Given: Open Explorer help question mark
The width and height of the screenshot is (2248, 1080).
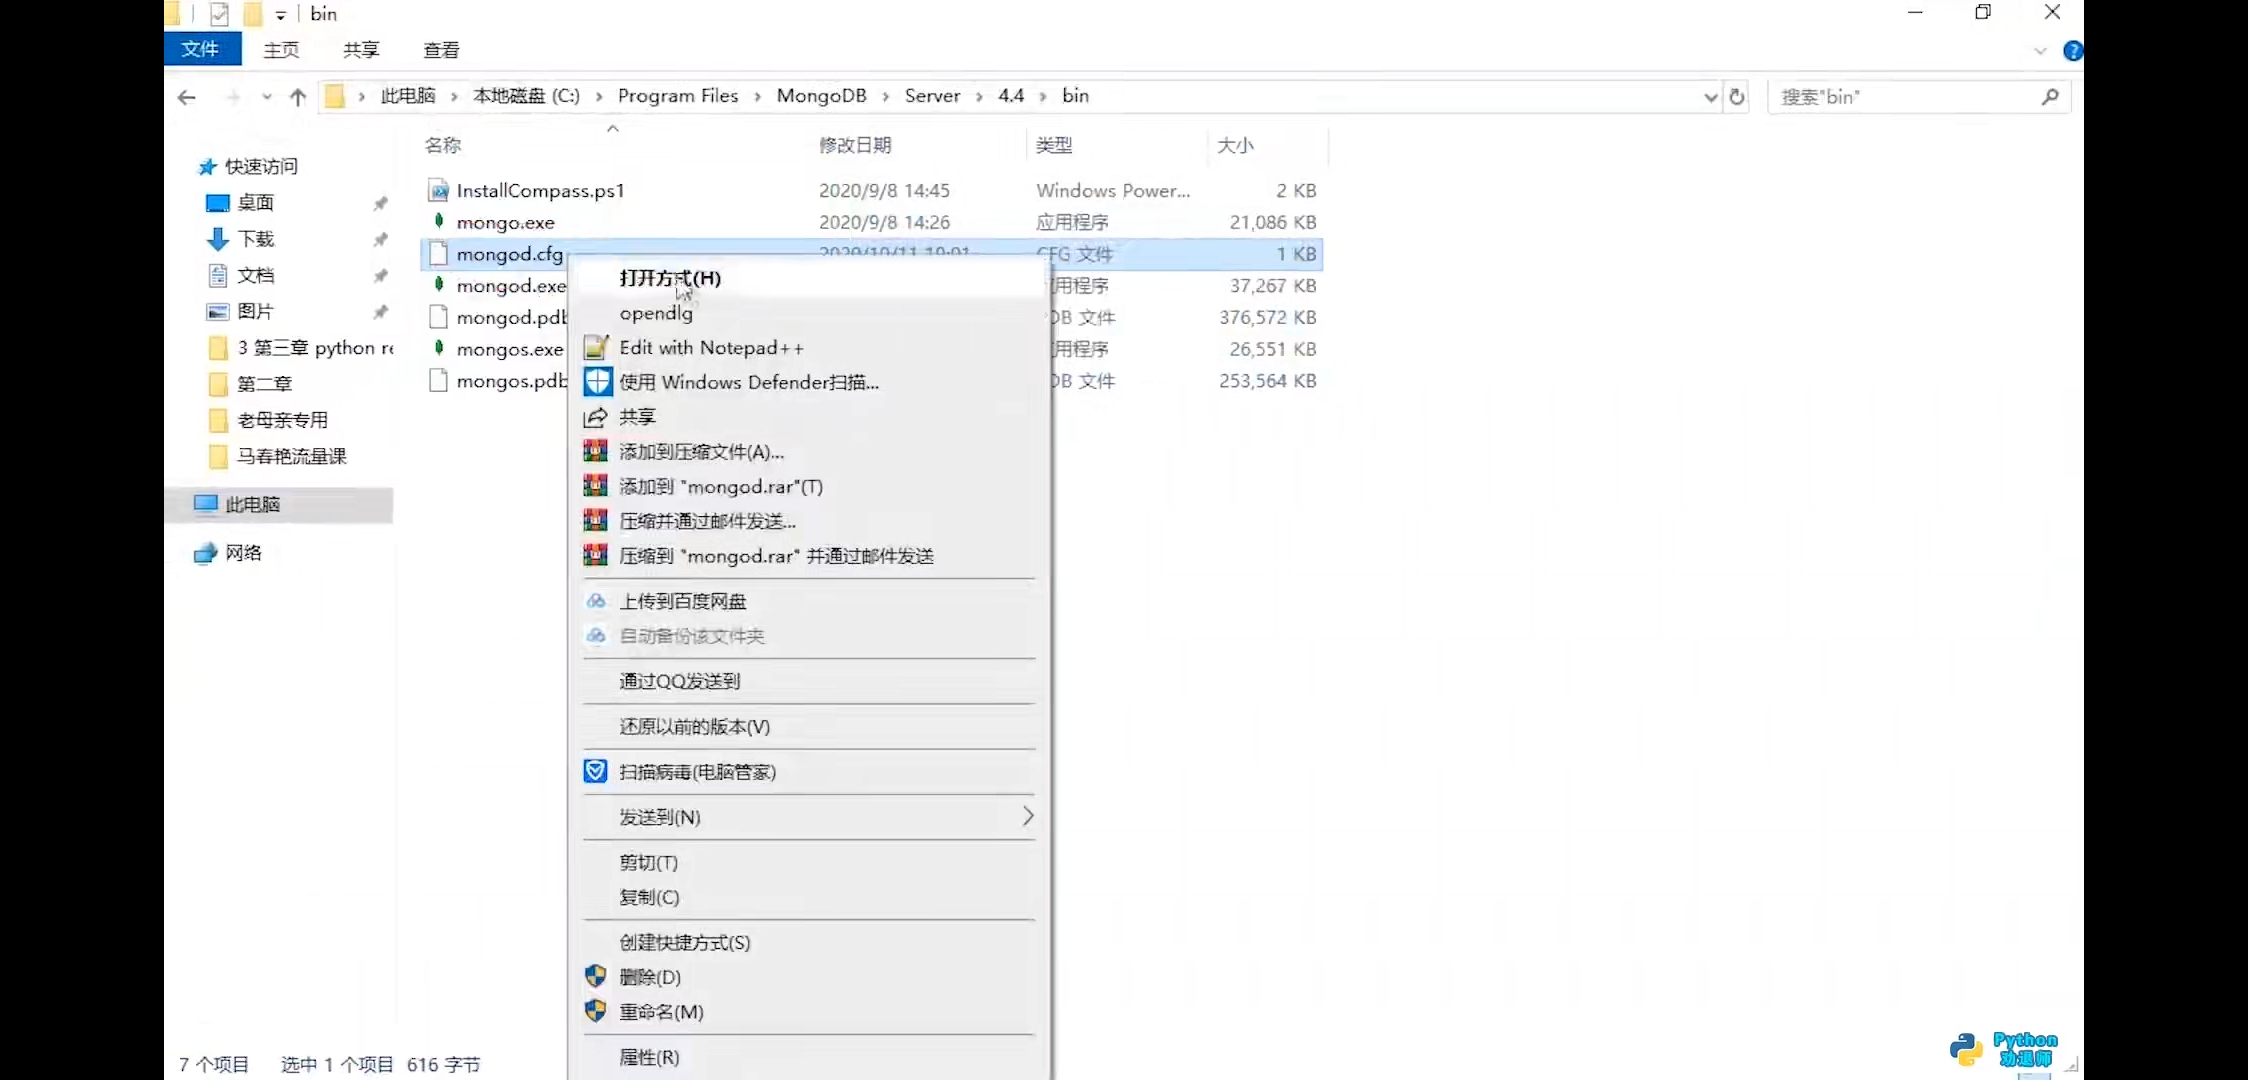Looking at the screenshot, I should click(x=2074, y=51).
